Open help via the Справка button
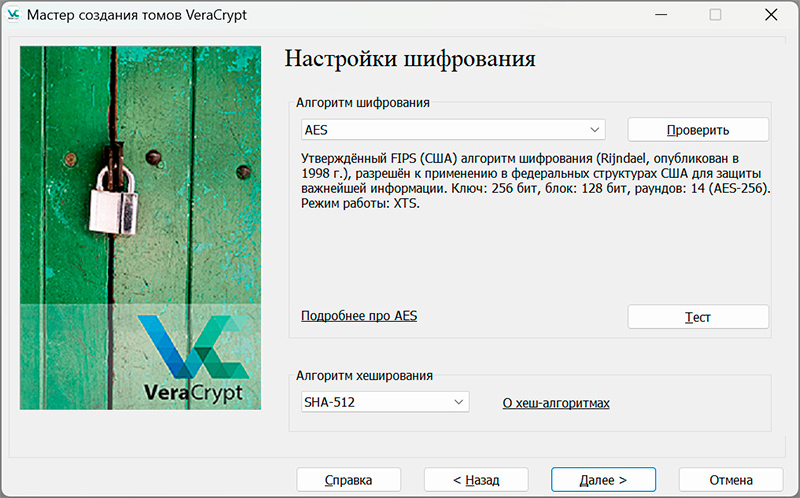The image size is (800, 498). pyautogui.click(x=348, y=480)
